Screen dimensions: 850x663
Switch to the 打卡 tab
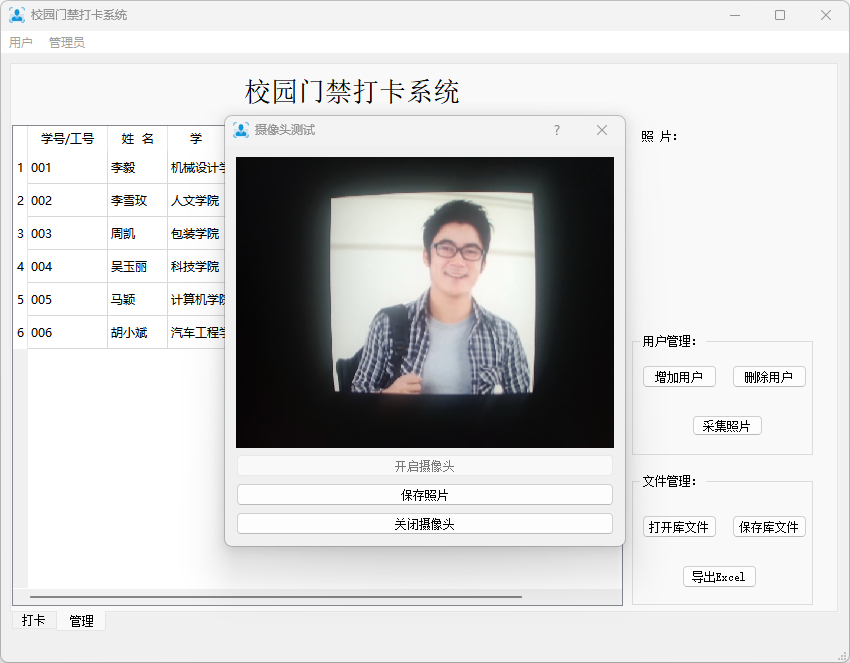(x=34, y=621)
